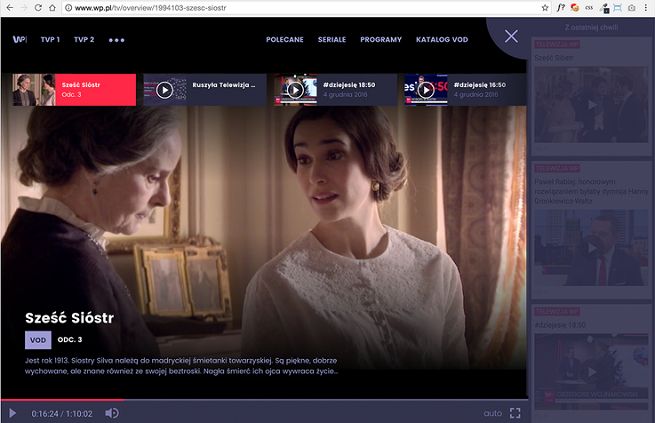Click the Sześć Sióstr title heading
This screenshot has width=655, height=423.
pos(69,318)
